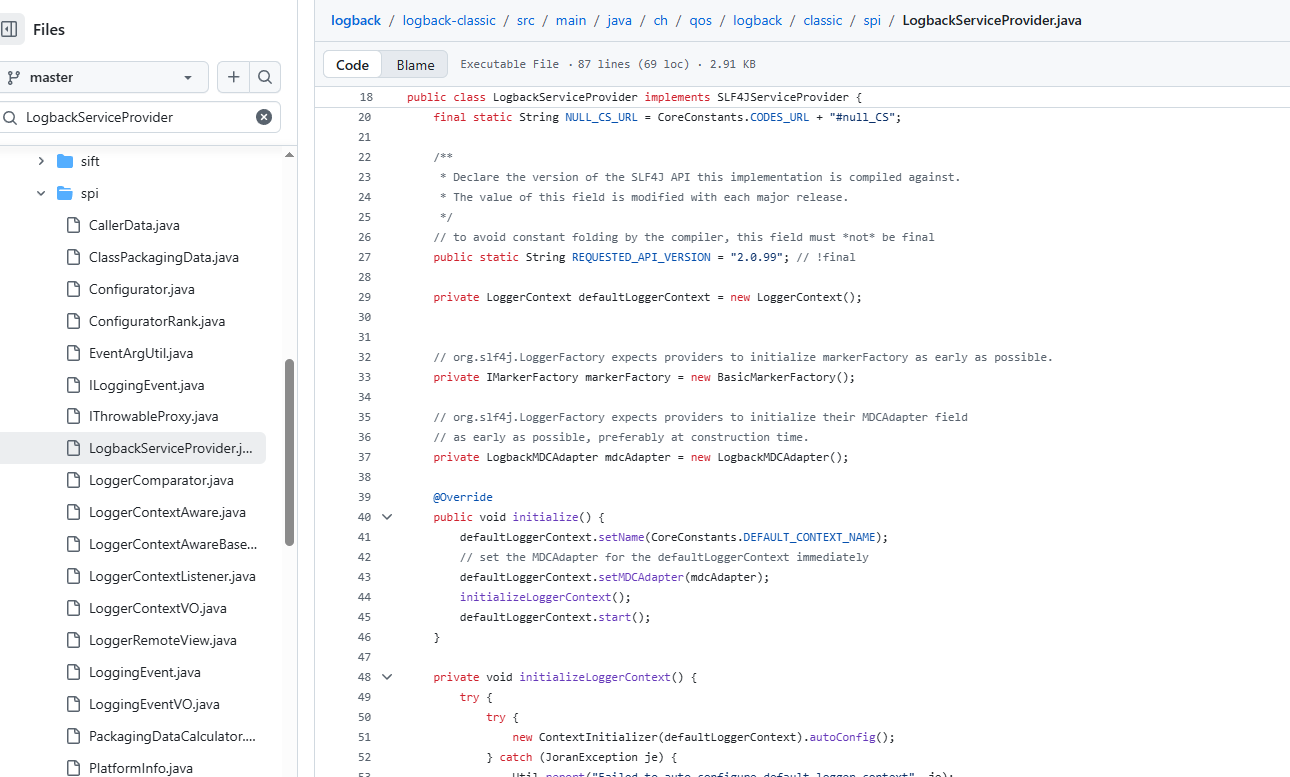Open IThrowableProxy.java file
The height and width of the screenshot is (777, 1290).
153,416
